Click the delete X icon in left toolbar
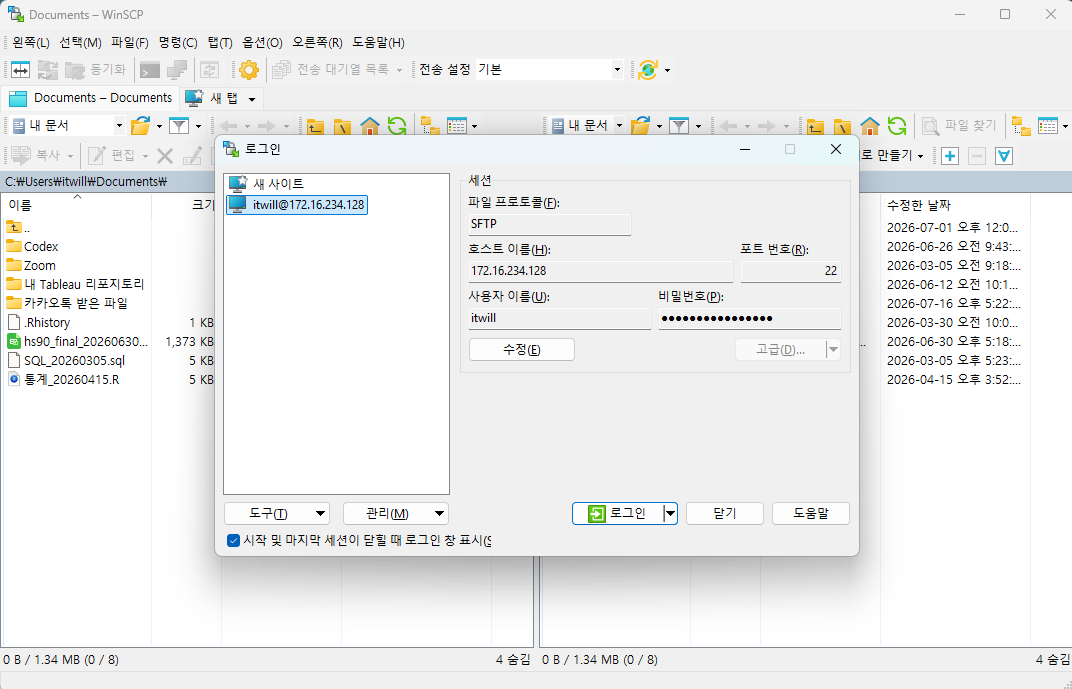Screen dimensions: 1072x689 pos(165,156)
